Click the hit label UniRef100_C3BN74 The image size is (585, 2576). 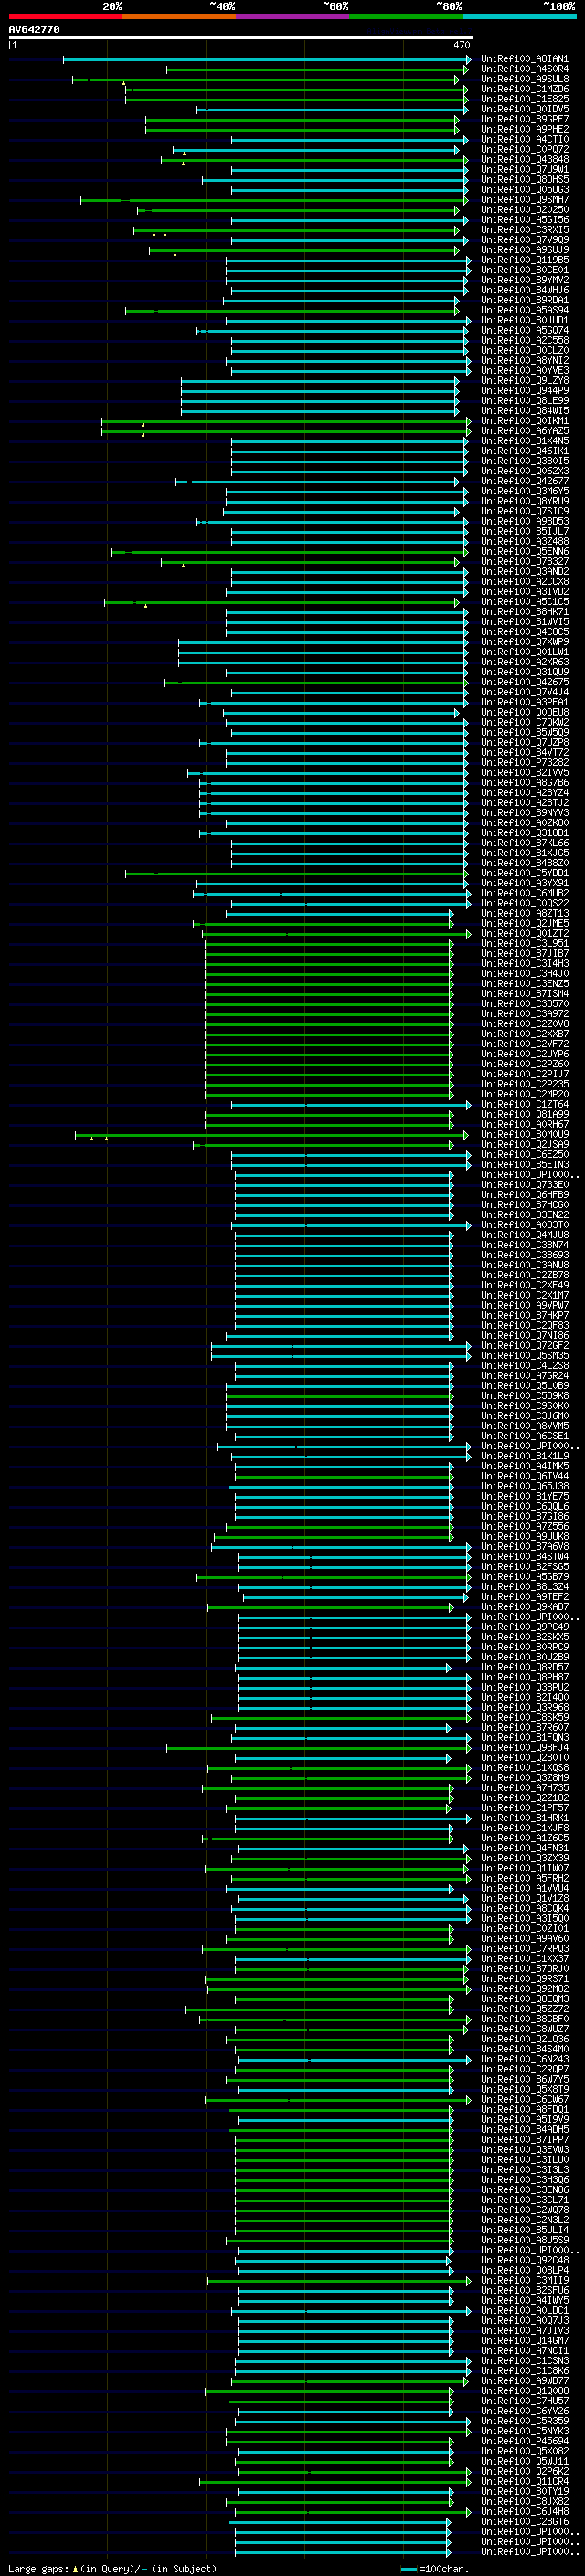click(x=525, y=1246)
